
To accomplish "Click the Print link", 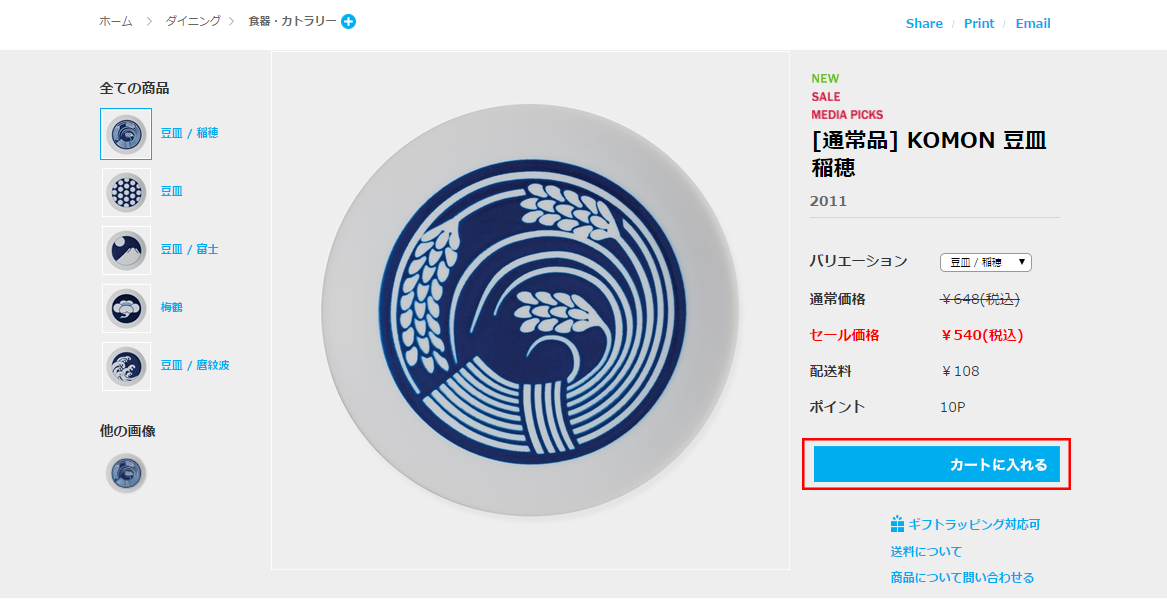I will coord(979,23).
